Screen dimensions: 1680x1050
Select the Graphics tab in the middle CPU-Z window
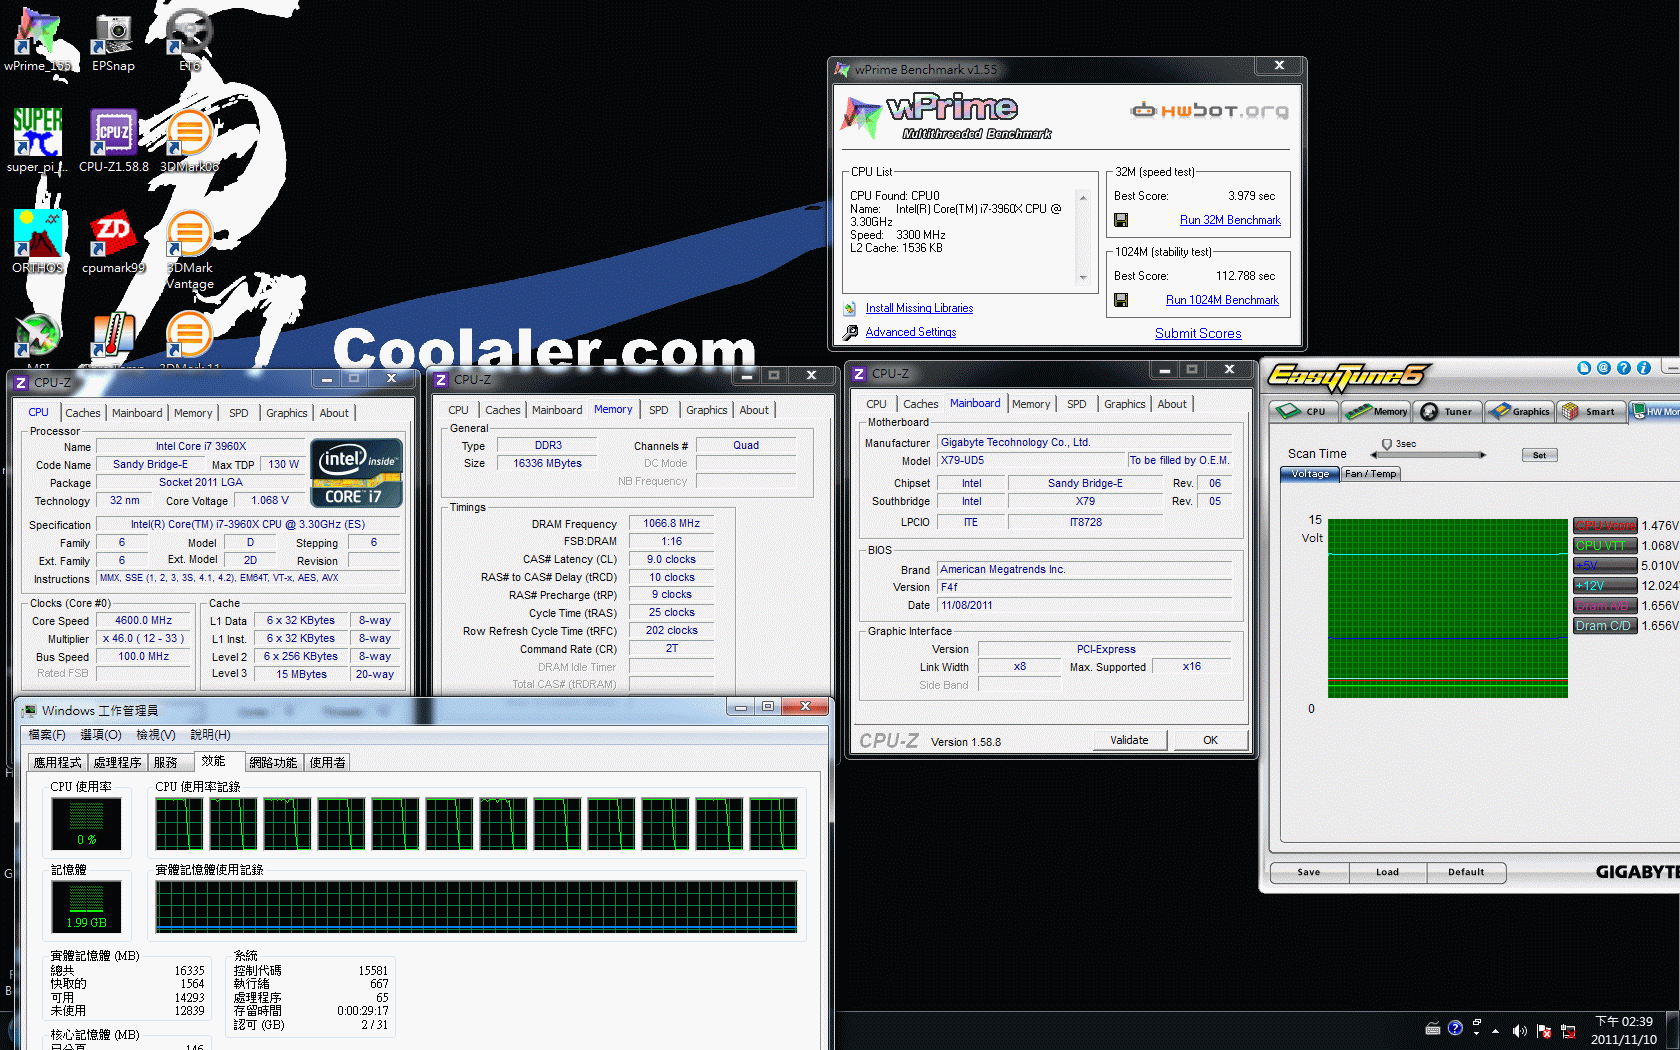(707, 410)
